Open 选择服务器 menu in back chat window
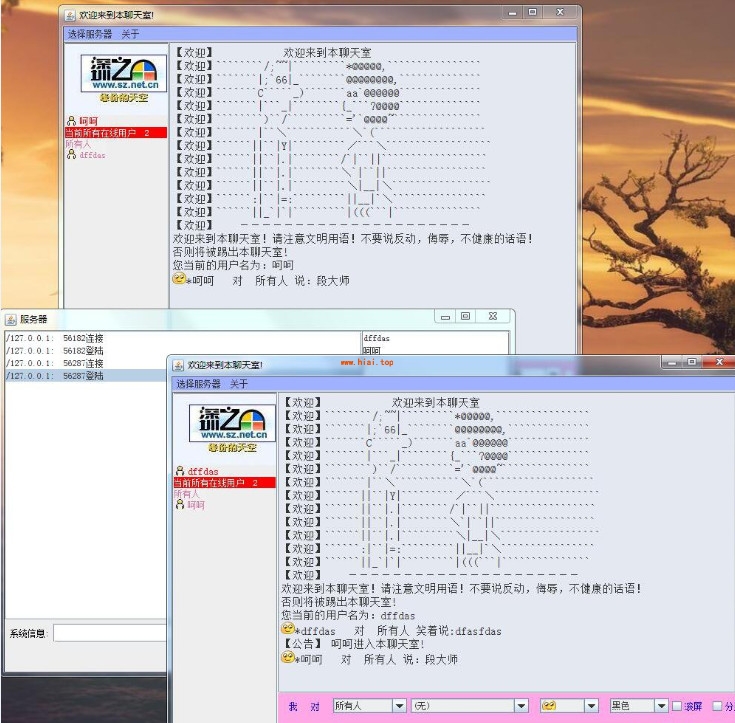The width and height of the screenshot is (735, 723). pyautogui.click(x=90, y=34)
